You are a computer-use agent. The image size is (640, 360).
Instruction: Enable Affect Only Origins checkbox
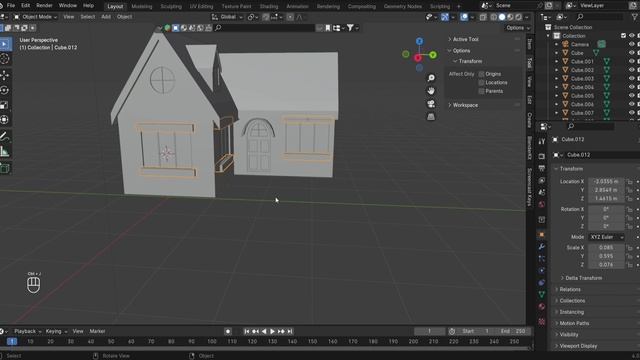[481, 74]
